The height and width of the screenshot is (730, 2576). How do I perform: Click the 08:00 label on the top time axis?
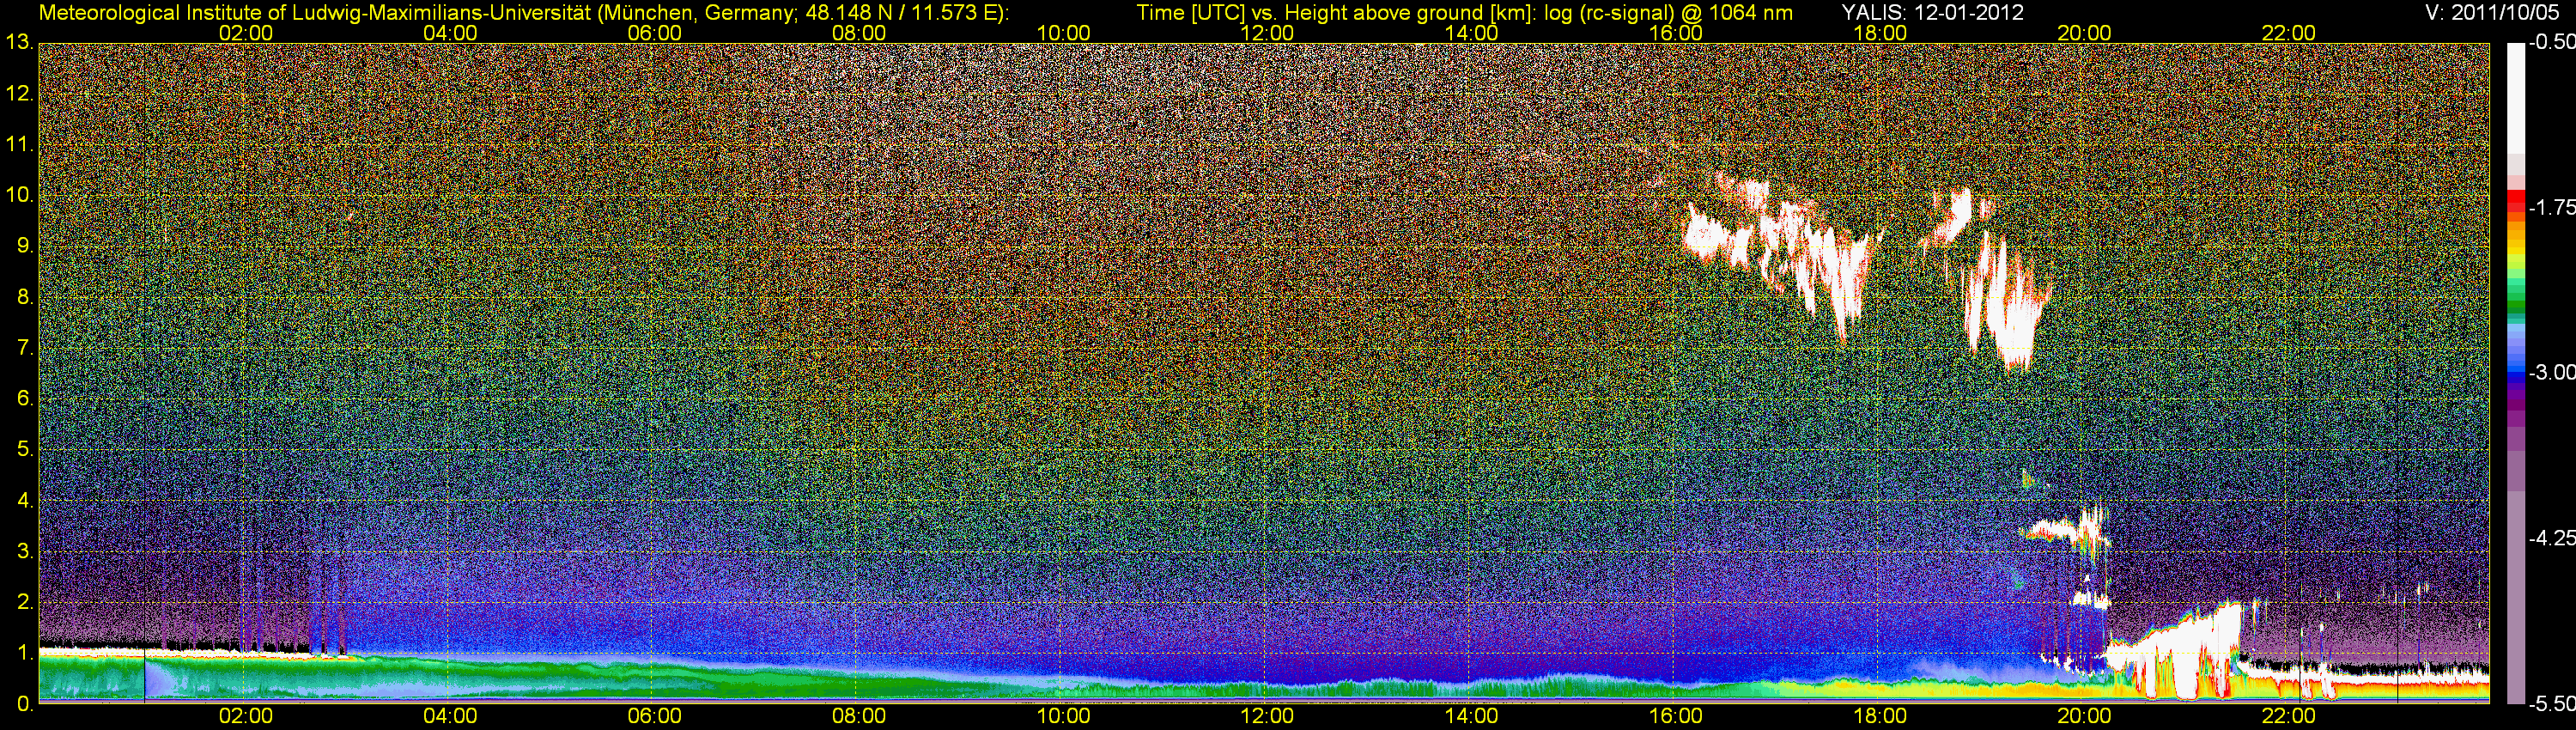pos(859,33)
